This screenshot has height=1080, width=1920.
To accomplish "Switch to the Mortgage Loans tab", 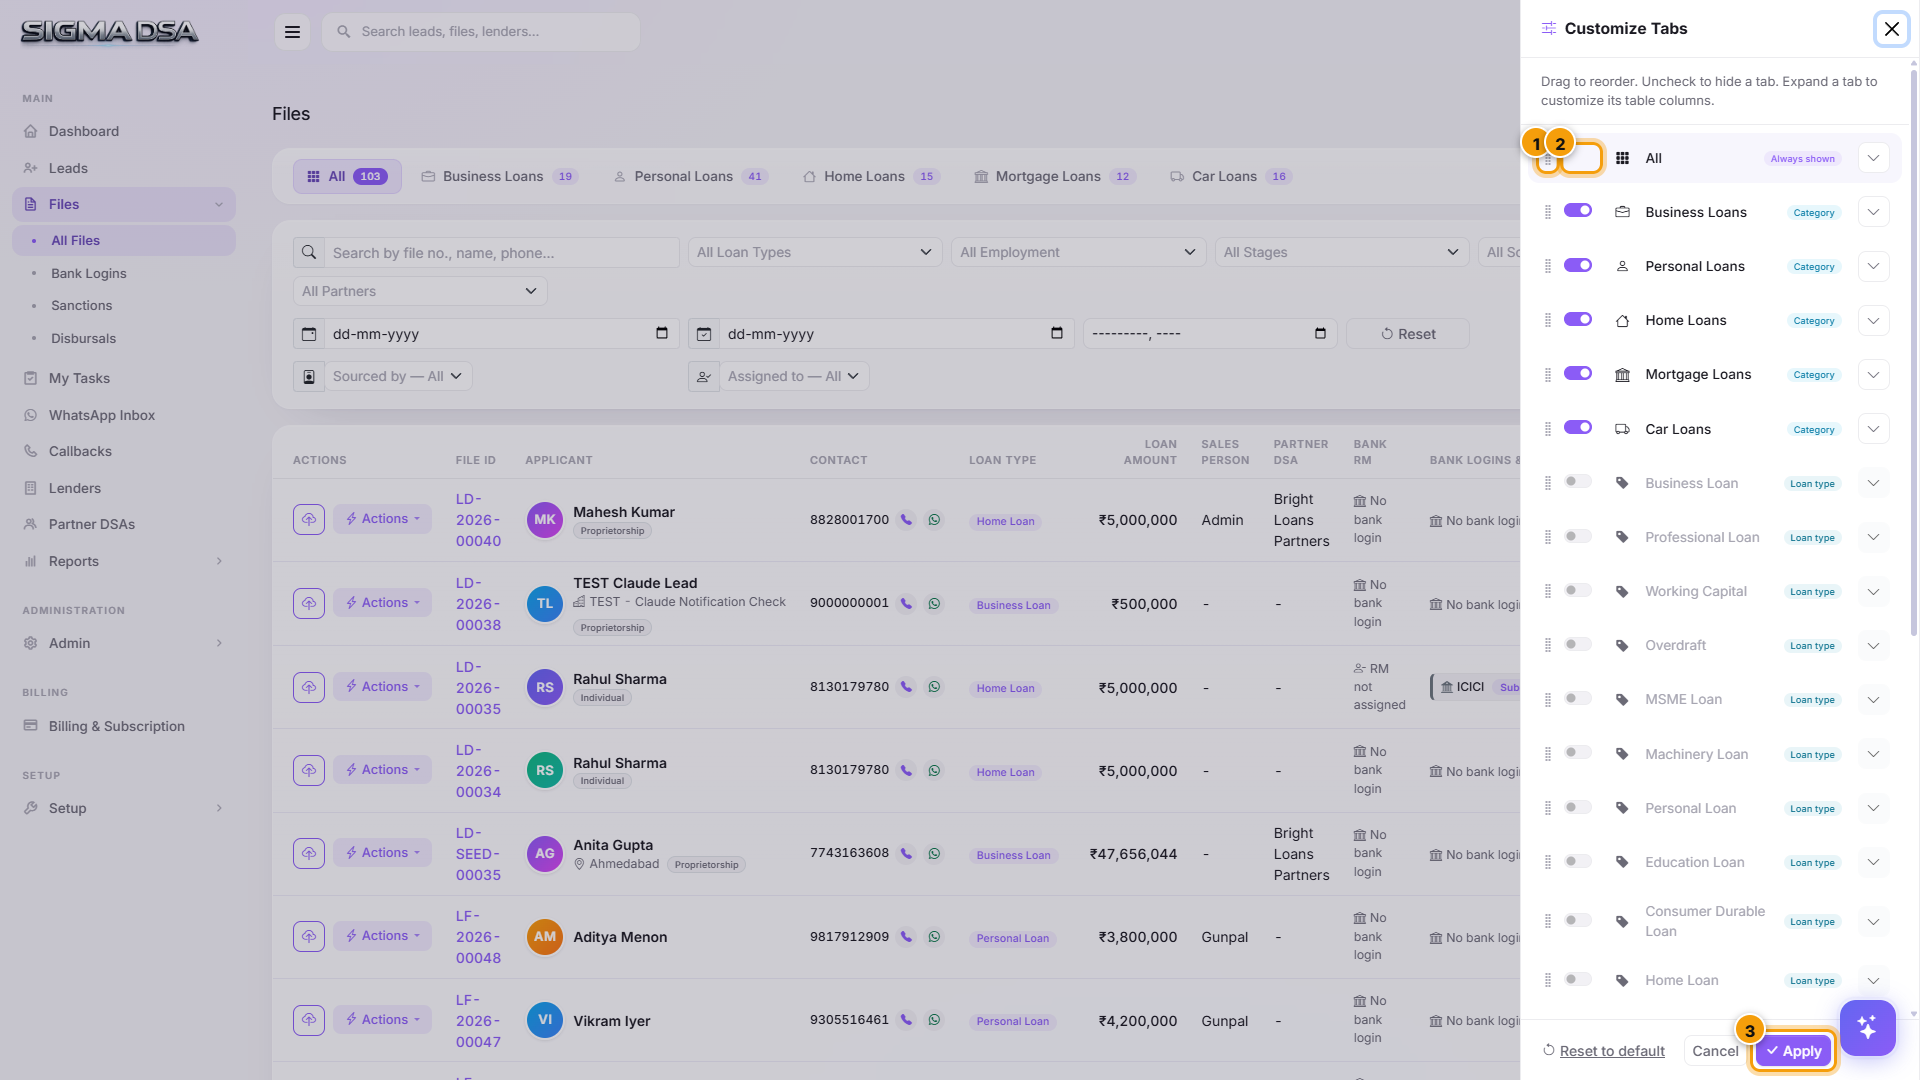I will 1055,177.
